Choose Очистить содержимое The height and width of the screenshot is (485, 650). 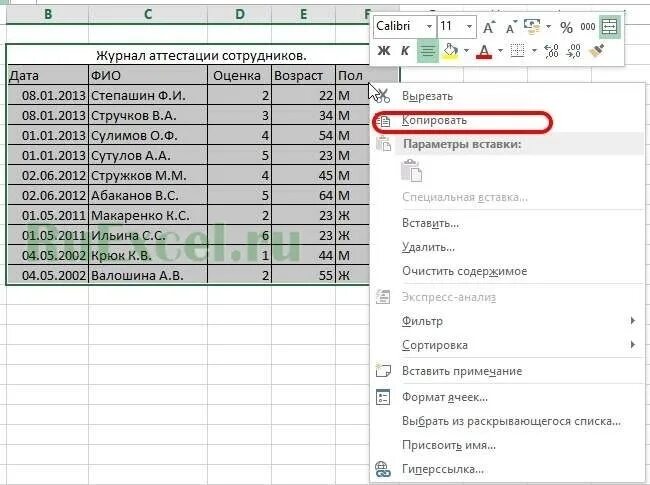508,271
